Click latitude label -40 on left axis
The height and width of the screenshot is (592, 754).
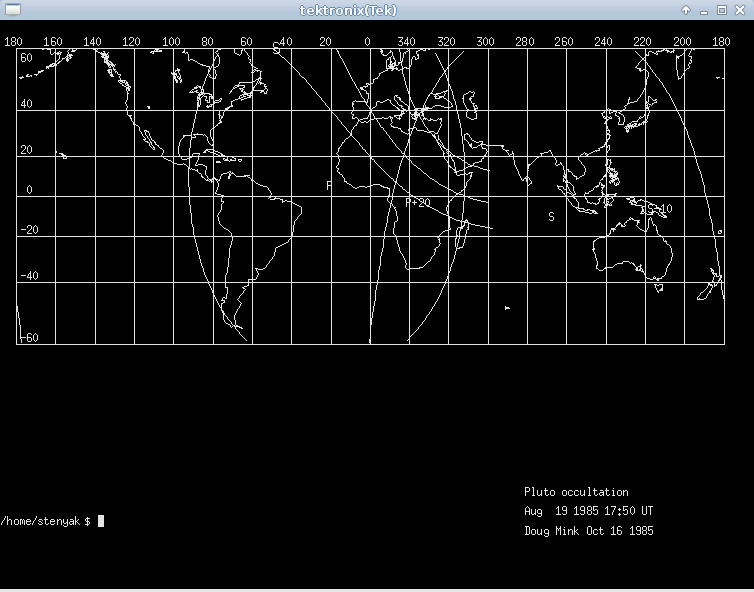pyautogui.click(x=29, y=276)
